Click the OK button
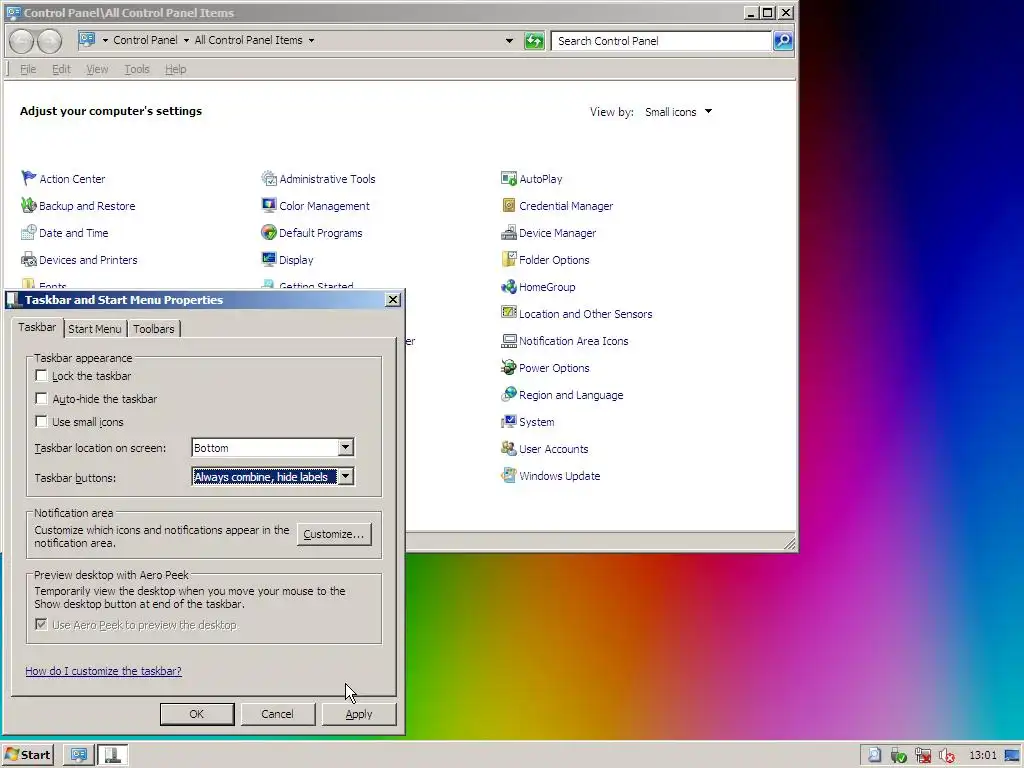 click(197, 714)
